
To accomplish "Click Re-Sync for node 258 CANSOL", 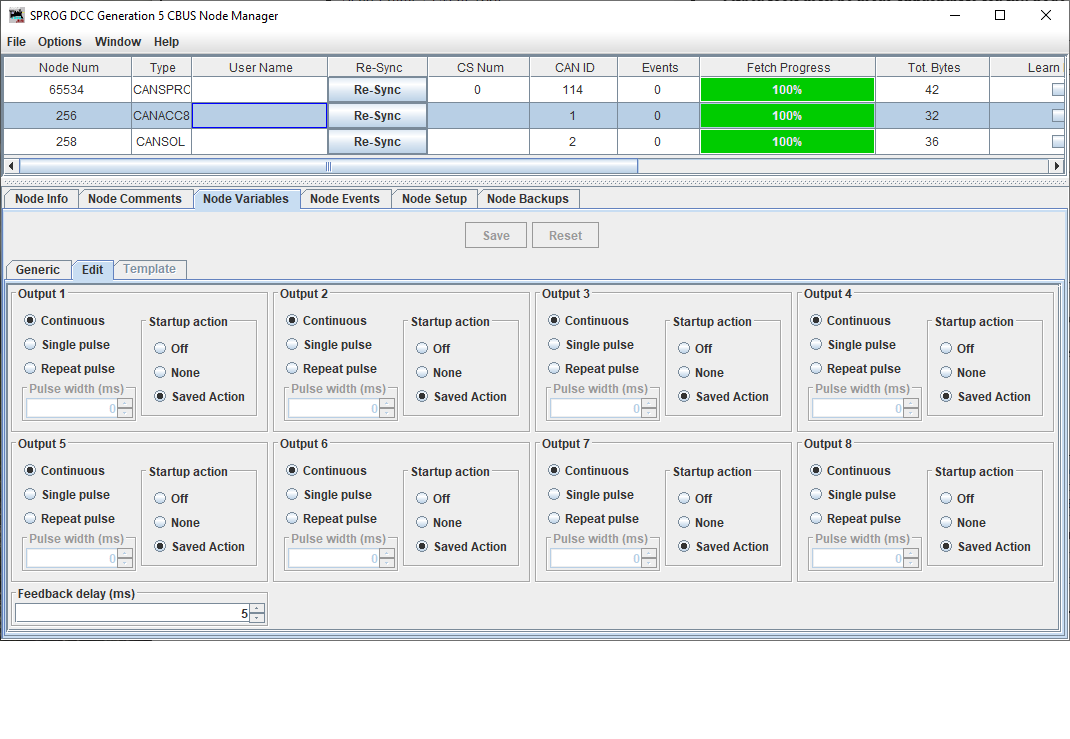I will point(377,141).
